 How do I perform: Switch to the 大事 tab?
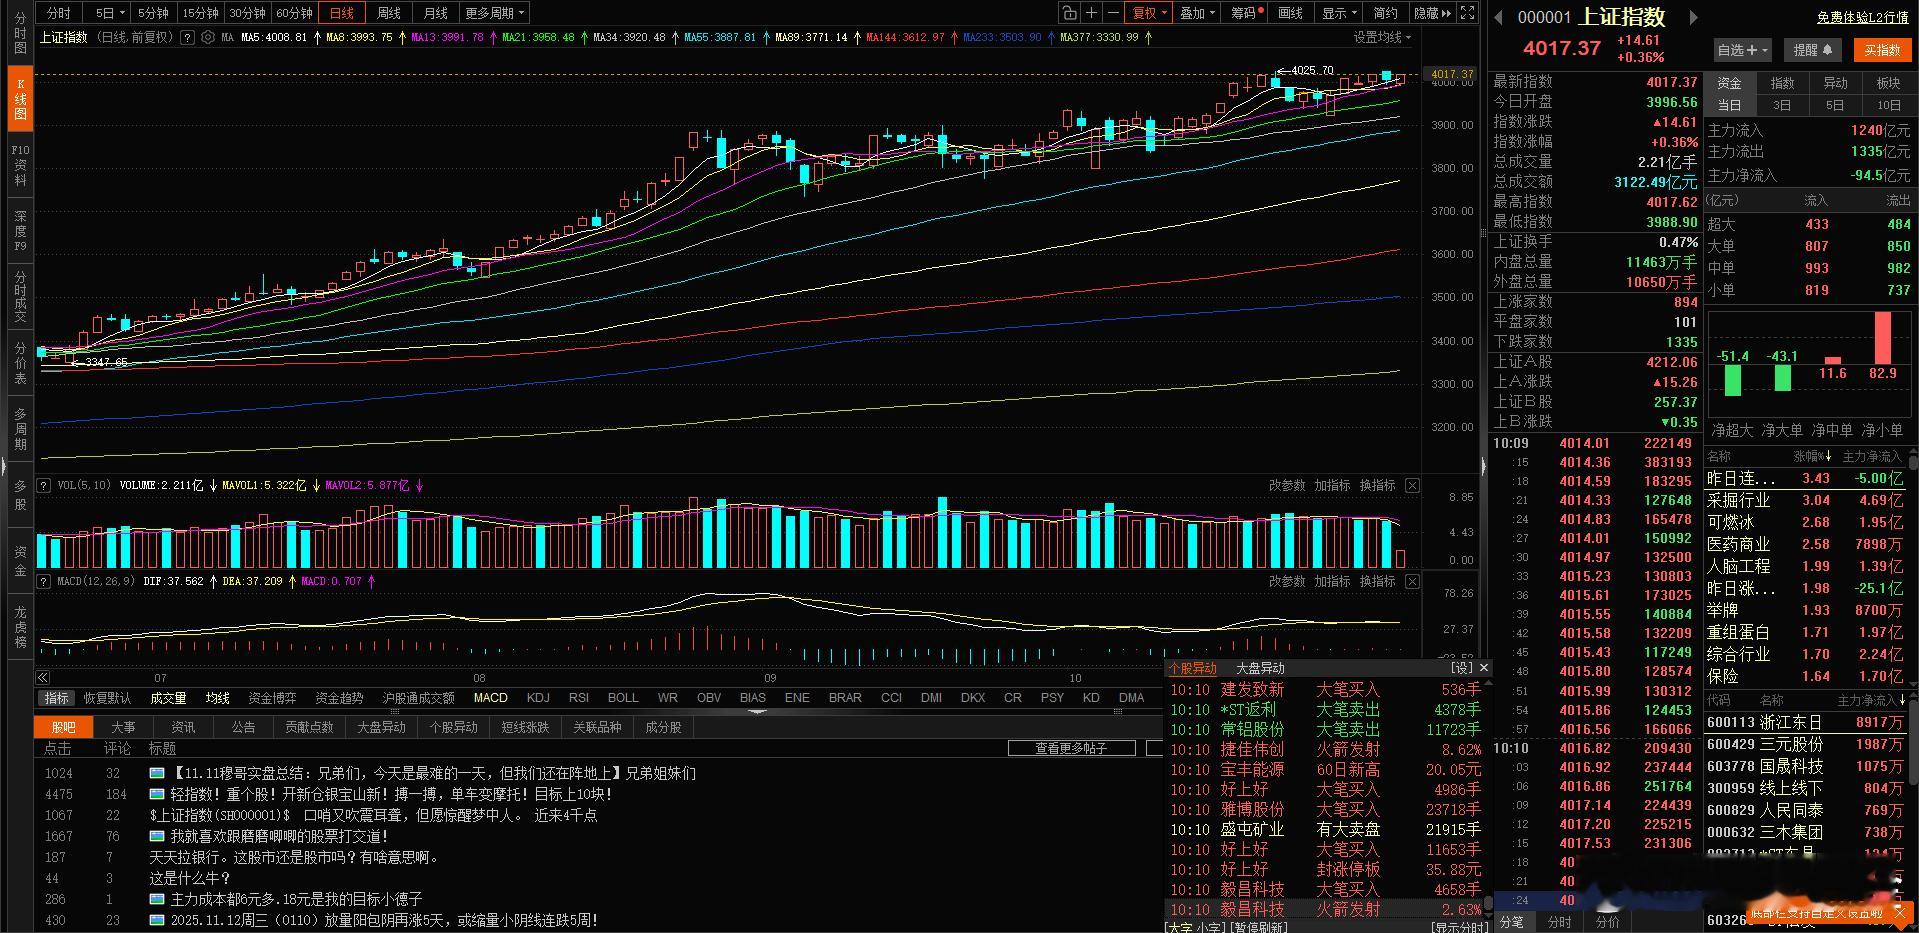point(123,727)
